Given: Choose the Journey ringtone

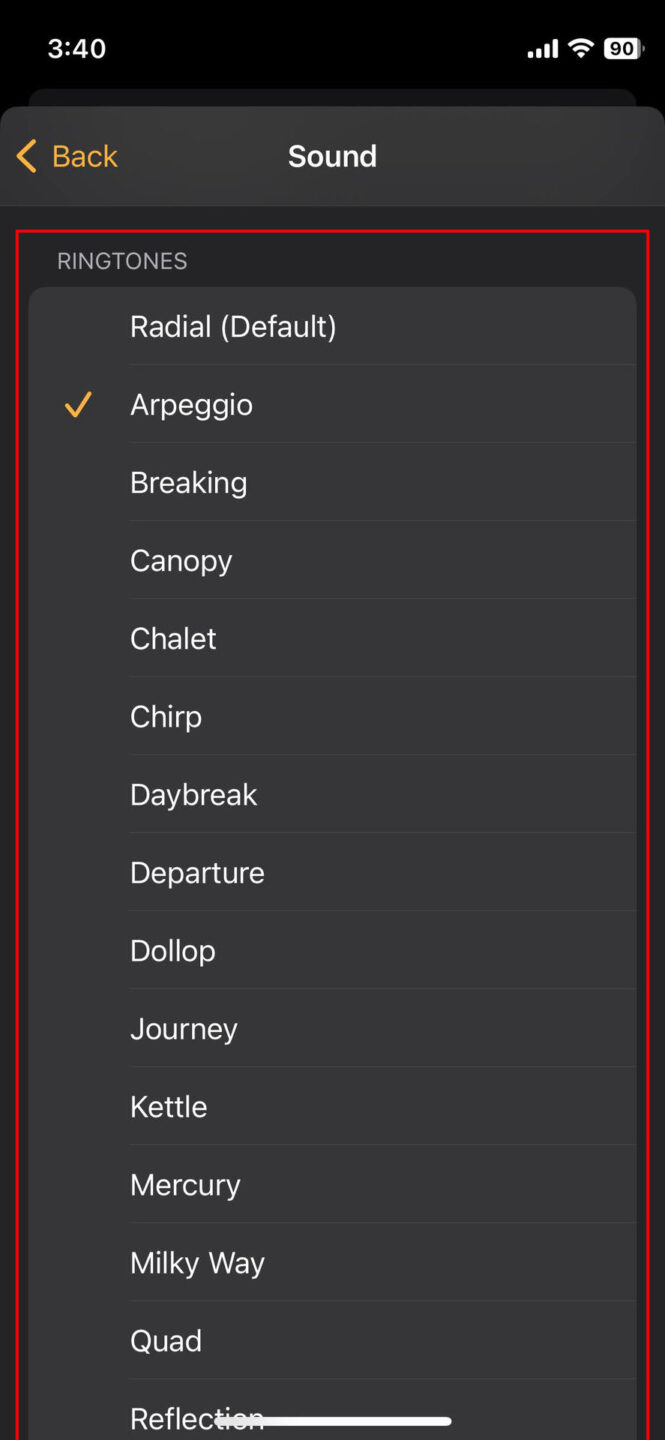Looking at the screenshot, I should (x=184, y=1029).
